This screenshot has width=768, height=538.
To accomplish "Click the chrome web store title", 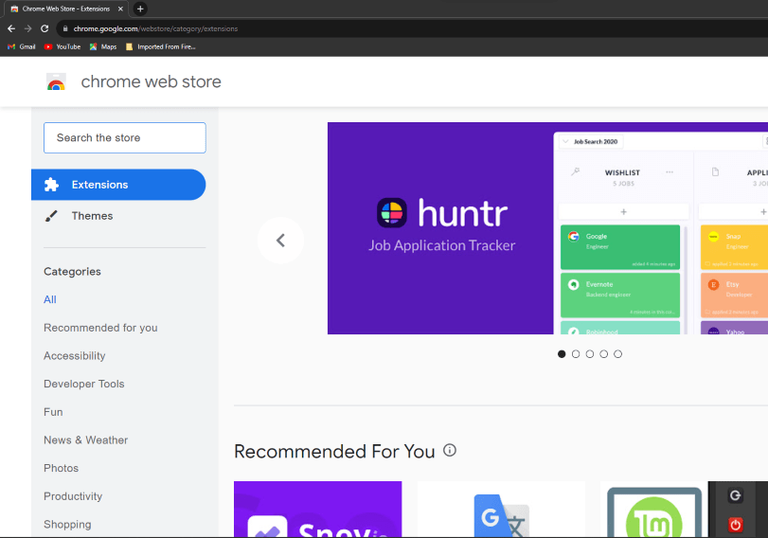I will tap(151, 82).
